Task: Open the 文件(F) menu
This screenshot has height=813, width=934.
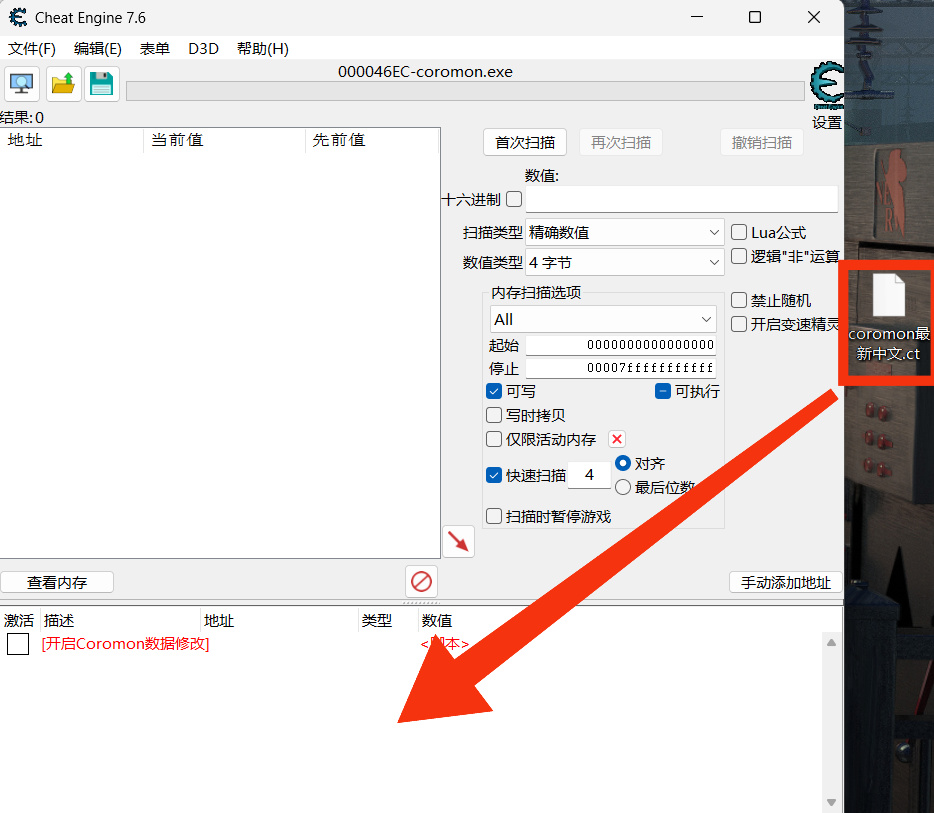Action: click(x=32, y=49)
